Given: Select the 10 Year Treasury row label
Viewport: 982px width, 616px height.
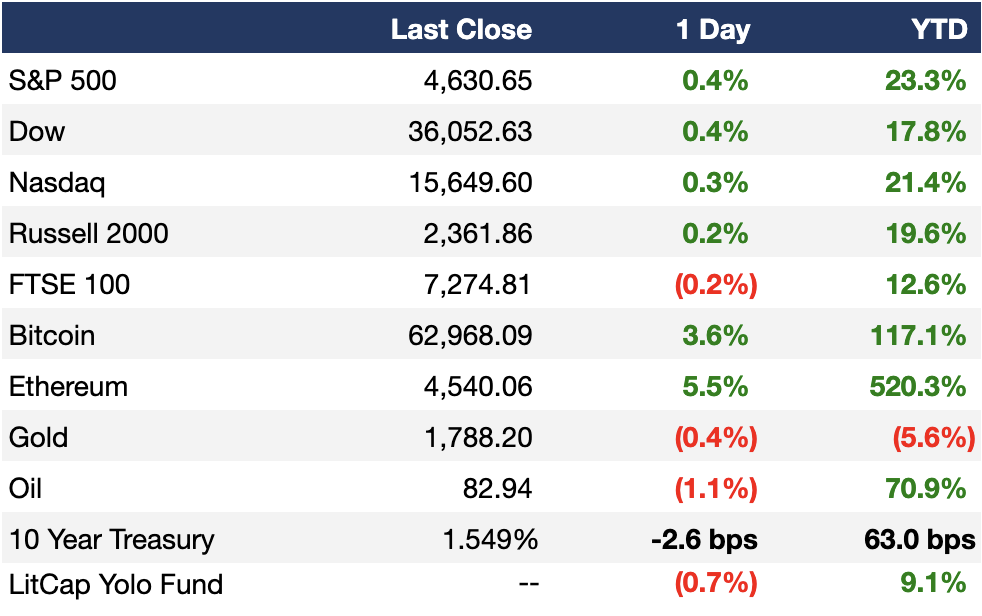Looking at the screenshot, I should click(x=111, y=540).
